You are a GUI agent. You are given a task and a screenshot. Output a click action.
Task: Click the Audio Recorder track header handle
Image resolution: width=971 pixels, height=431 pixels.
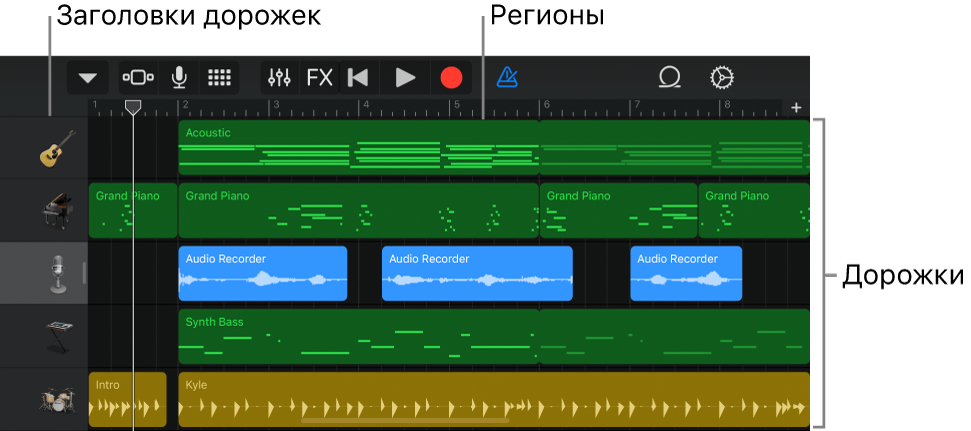pos(84,273)
